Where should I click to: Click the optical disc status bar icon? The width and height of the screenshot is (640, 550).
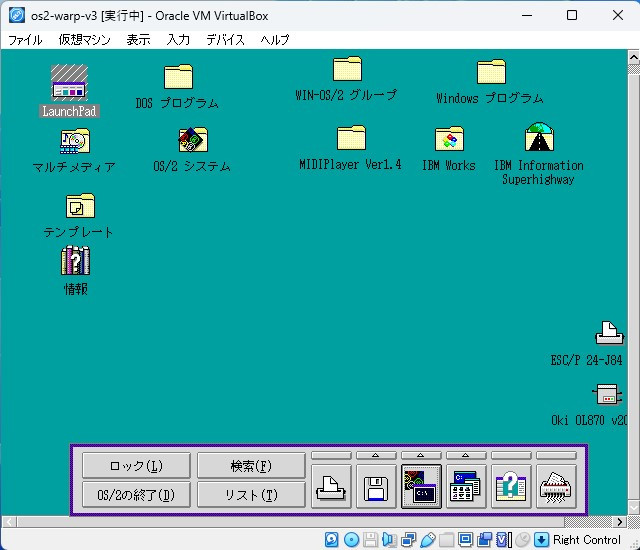coord(351,540)
